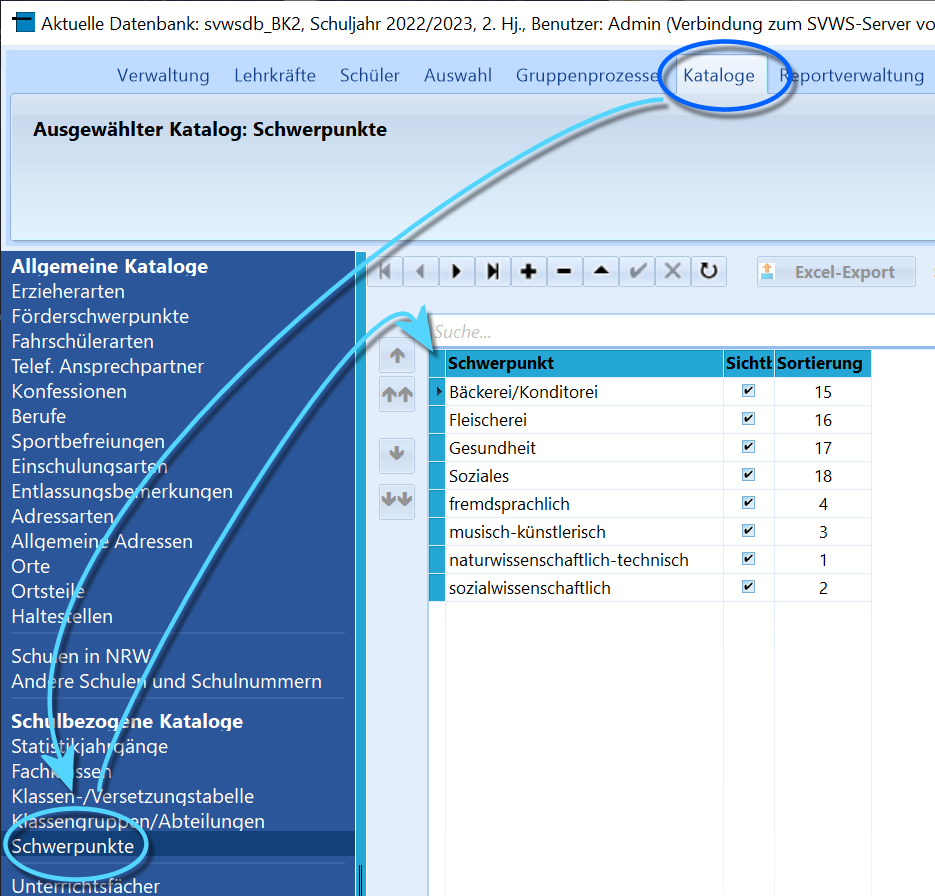Move entry to top double-up arrows

397,394
